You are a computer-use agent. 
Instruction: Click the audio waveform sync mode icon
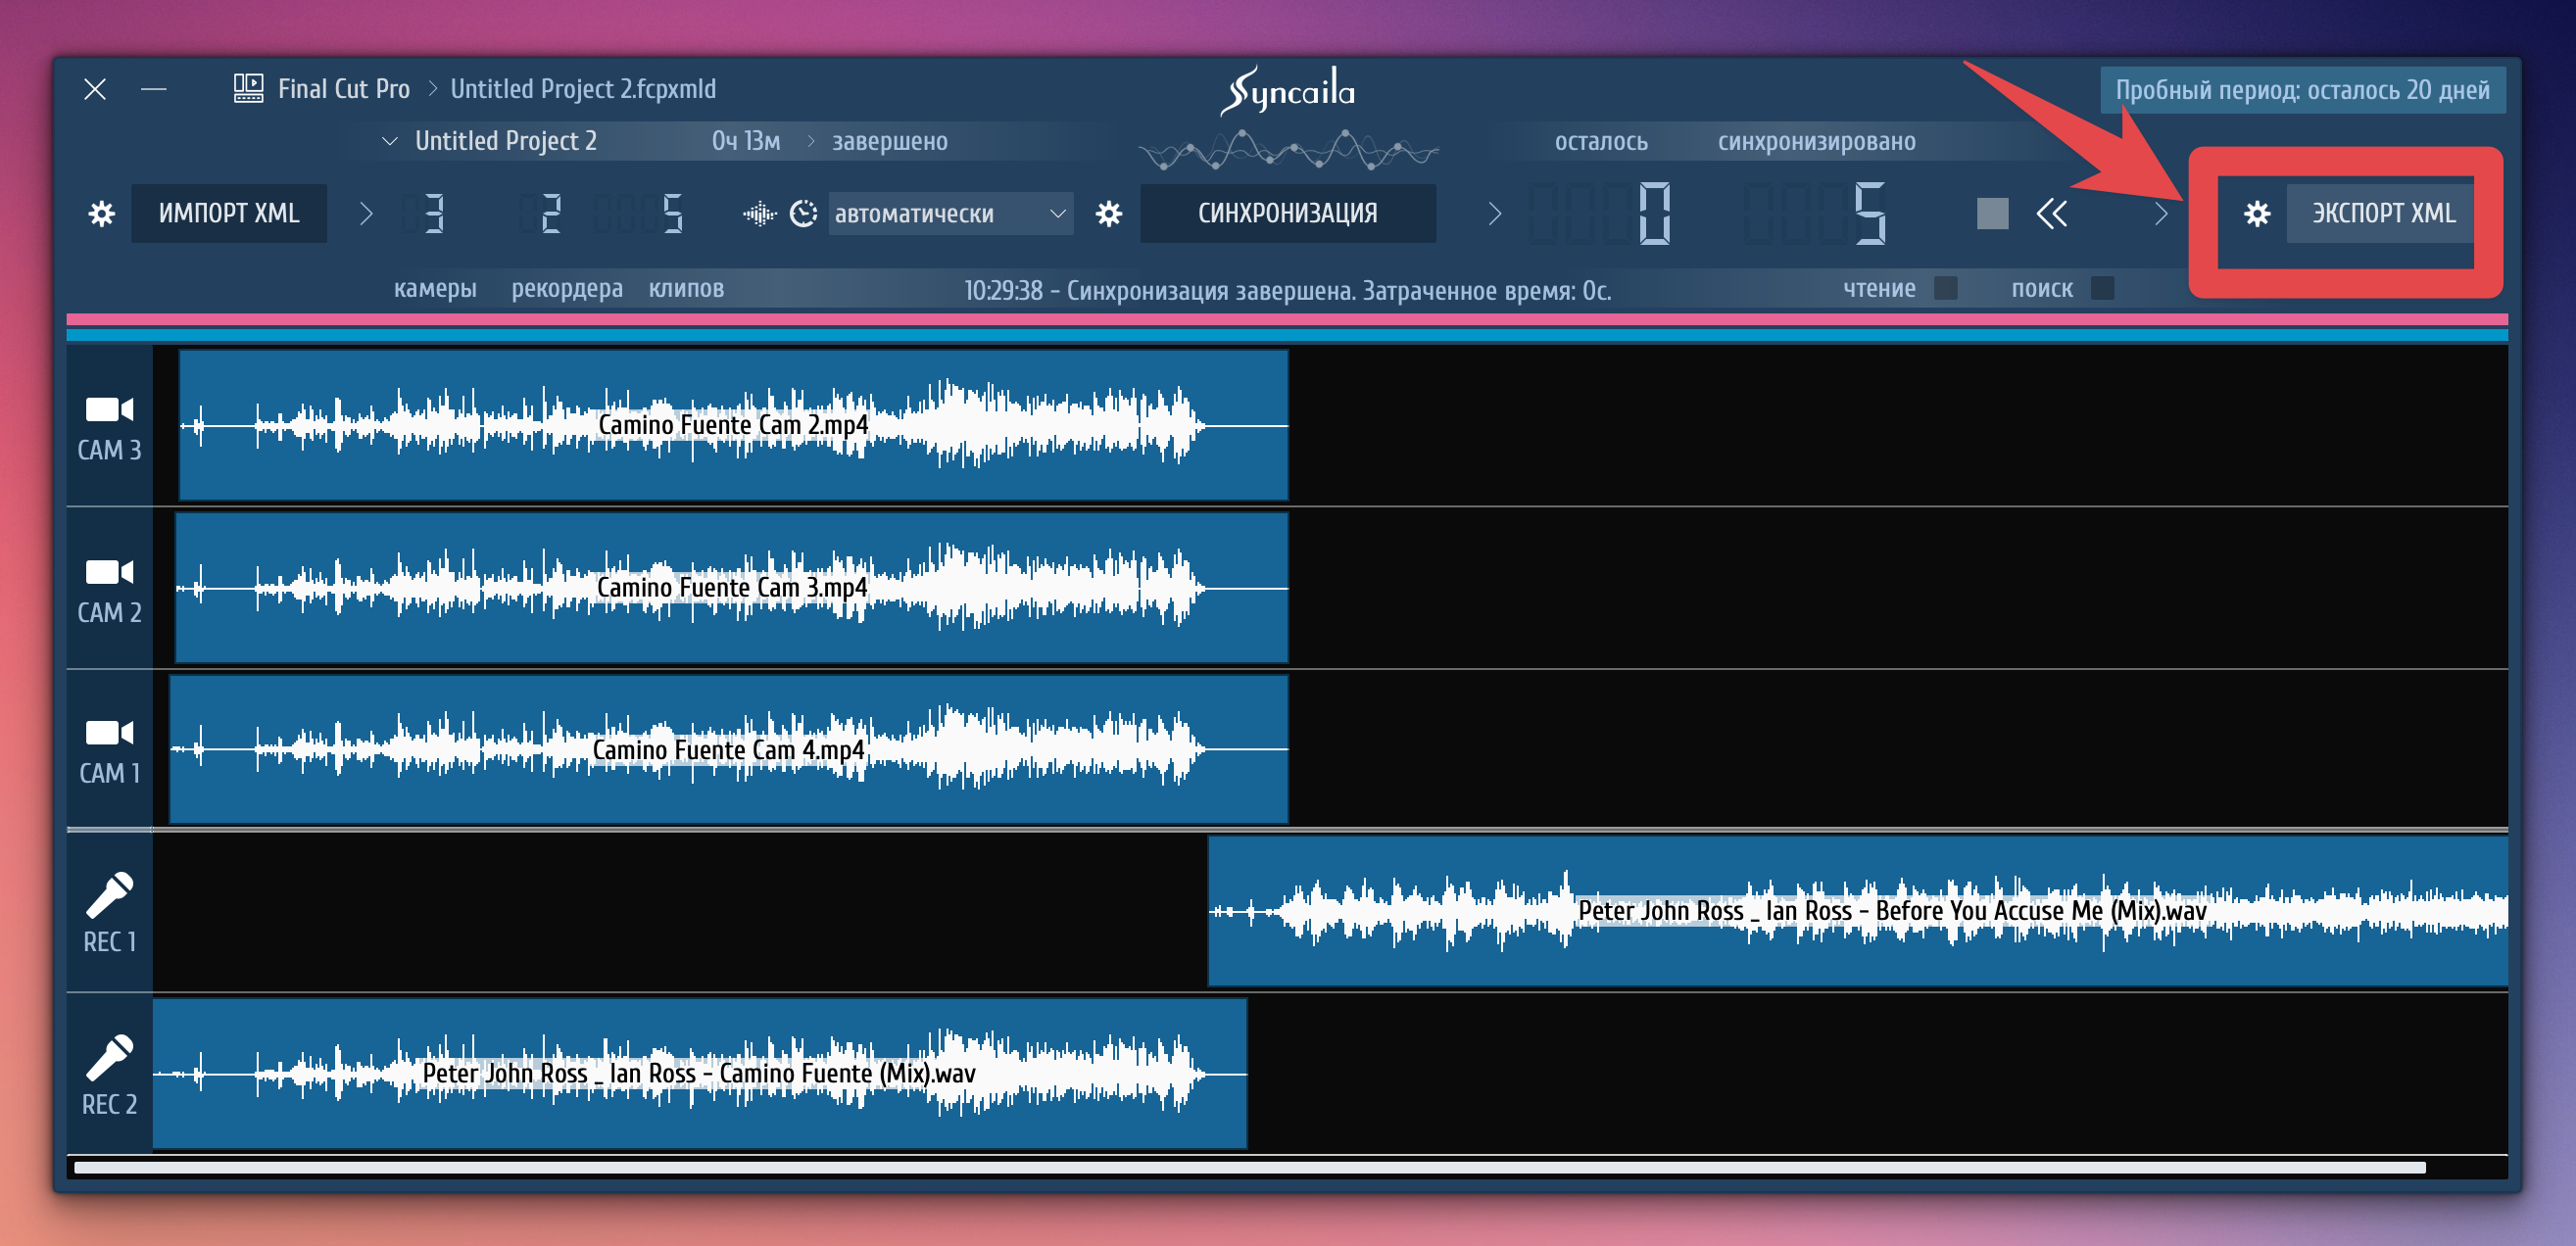point(759,213)
